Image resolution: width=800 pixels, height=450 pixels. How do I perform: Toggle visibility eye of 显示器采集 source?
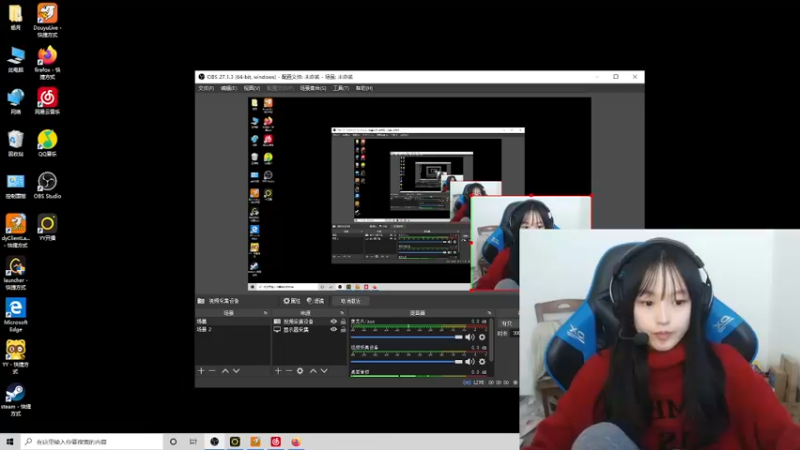coord(334,330)
